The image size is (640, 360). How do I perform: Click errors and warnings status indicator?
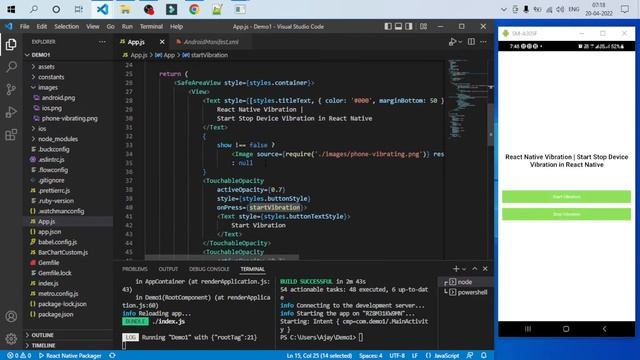pos(19,356)
